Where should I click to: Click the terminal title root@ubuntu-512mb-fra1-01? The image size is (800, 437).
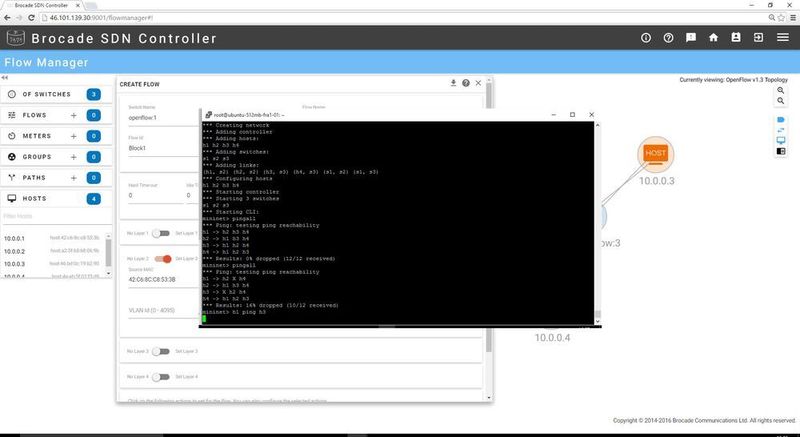pyautogui.click(x=249, y=115)
